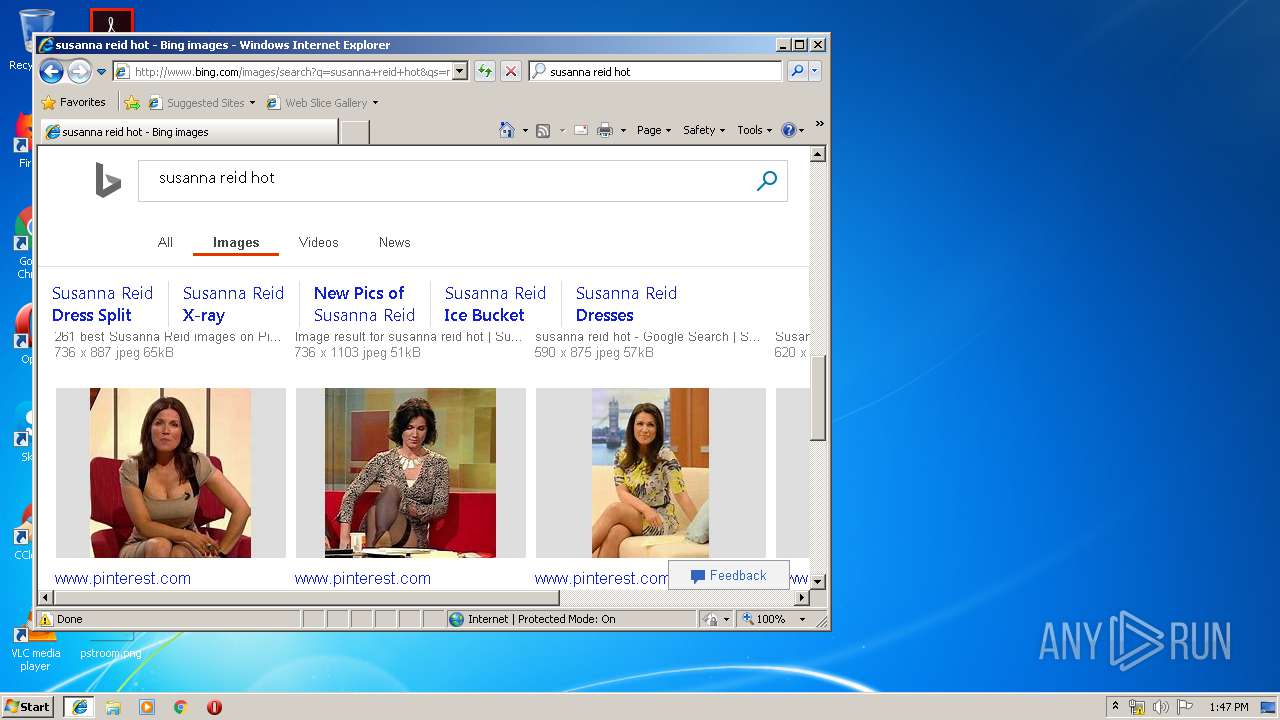Expand the address bar autocomplete dropdown
1280x720 pixels.
point(460,71)
